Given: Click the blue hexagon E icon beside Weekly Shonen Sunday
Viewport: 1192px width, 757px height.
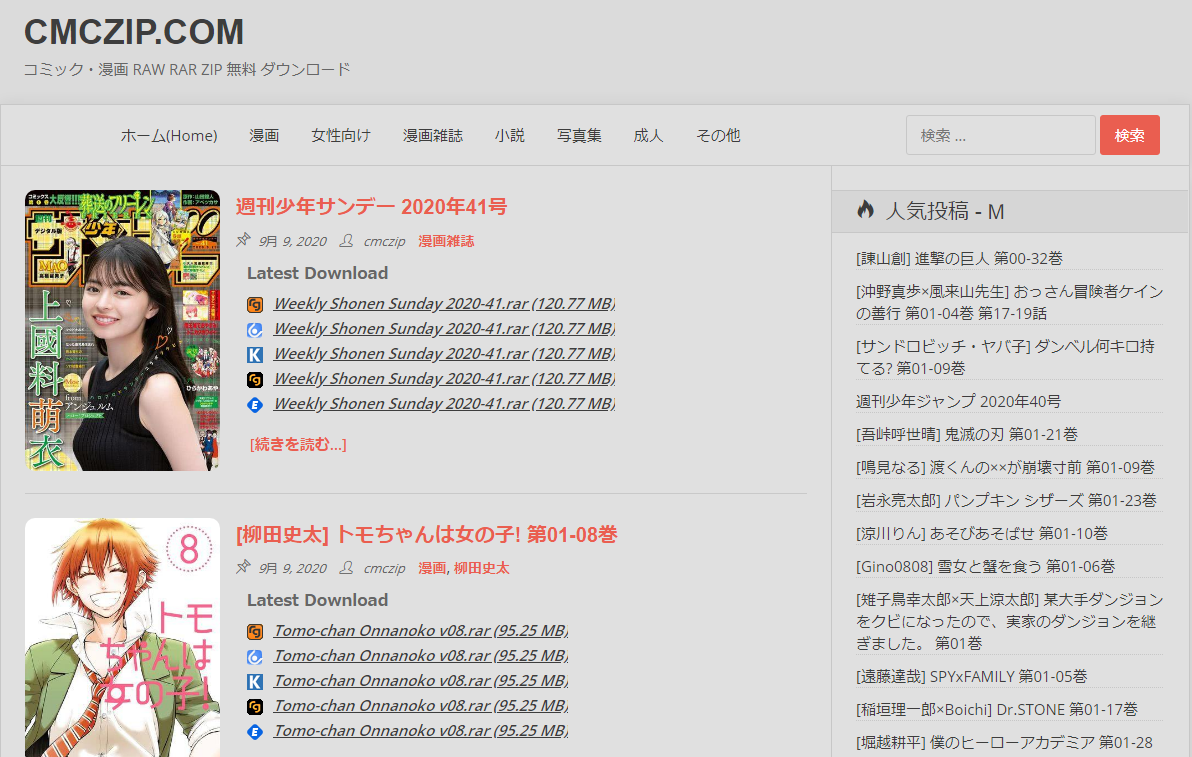Looking at the screenshot, I should coord(255,405).
